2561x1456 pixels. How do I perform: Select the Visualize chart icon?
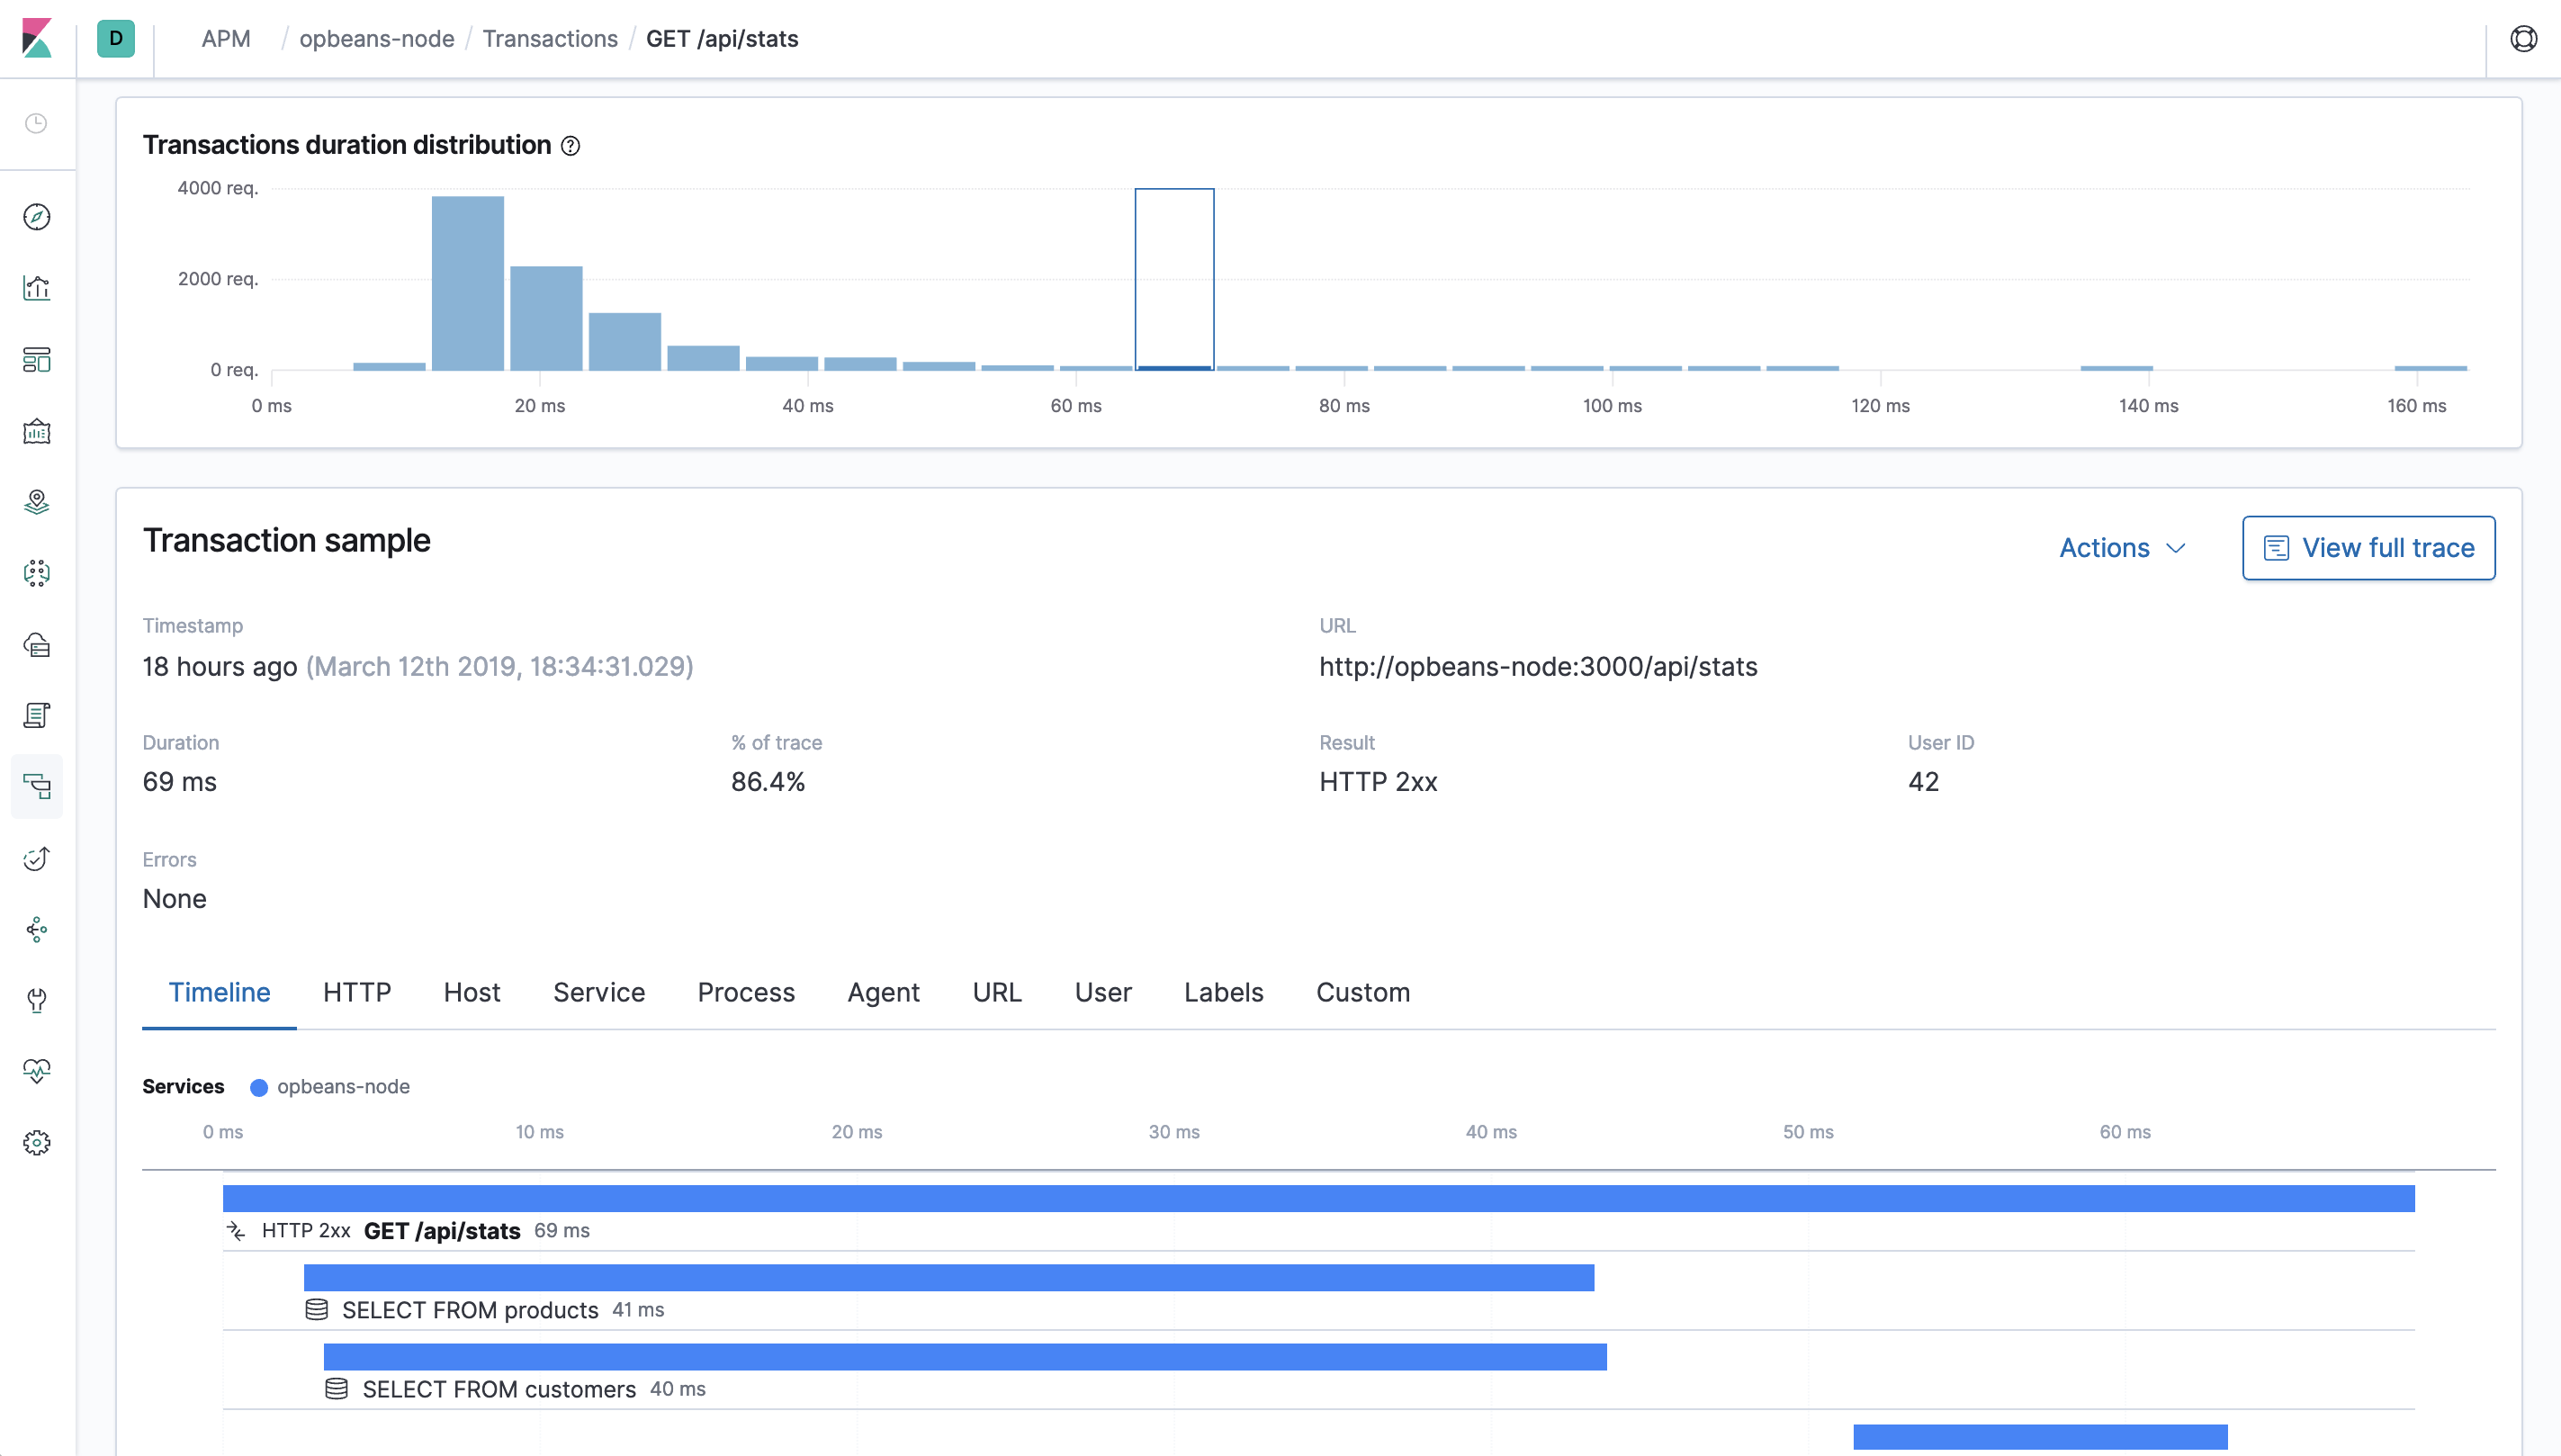point(37,287)
